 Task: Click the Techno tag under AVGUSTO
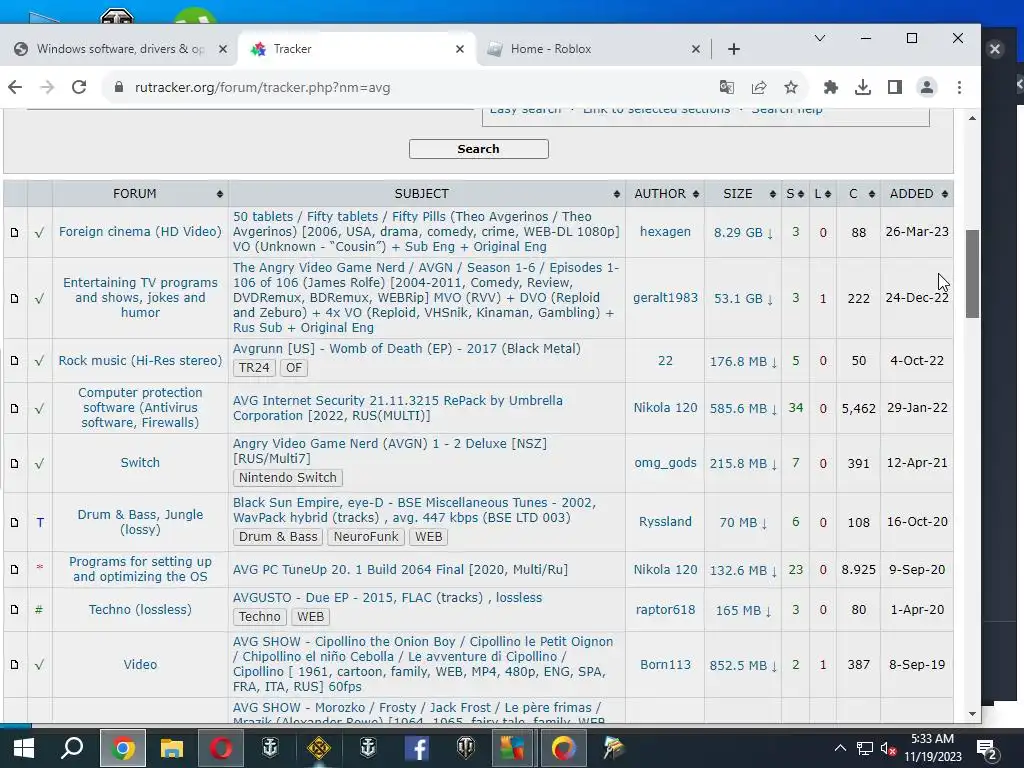tap(259, 616)
